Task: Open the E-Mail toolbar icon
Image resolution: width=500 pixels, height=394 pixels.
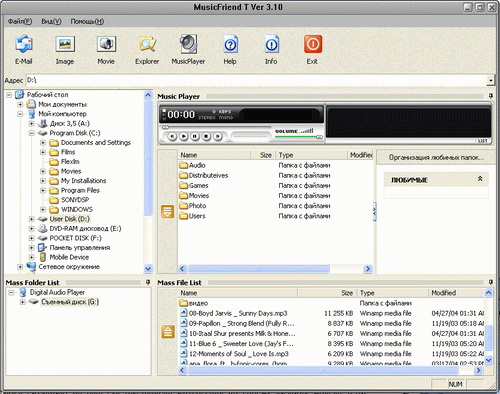Action: tap(23, 44)
